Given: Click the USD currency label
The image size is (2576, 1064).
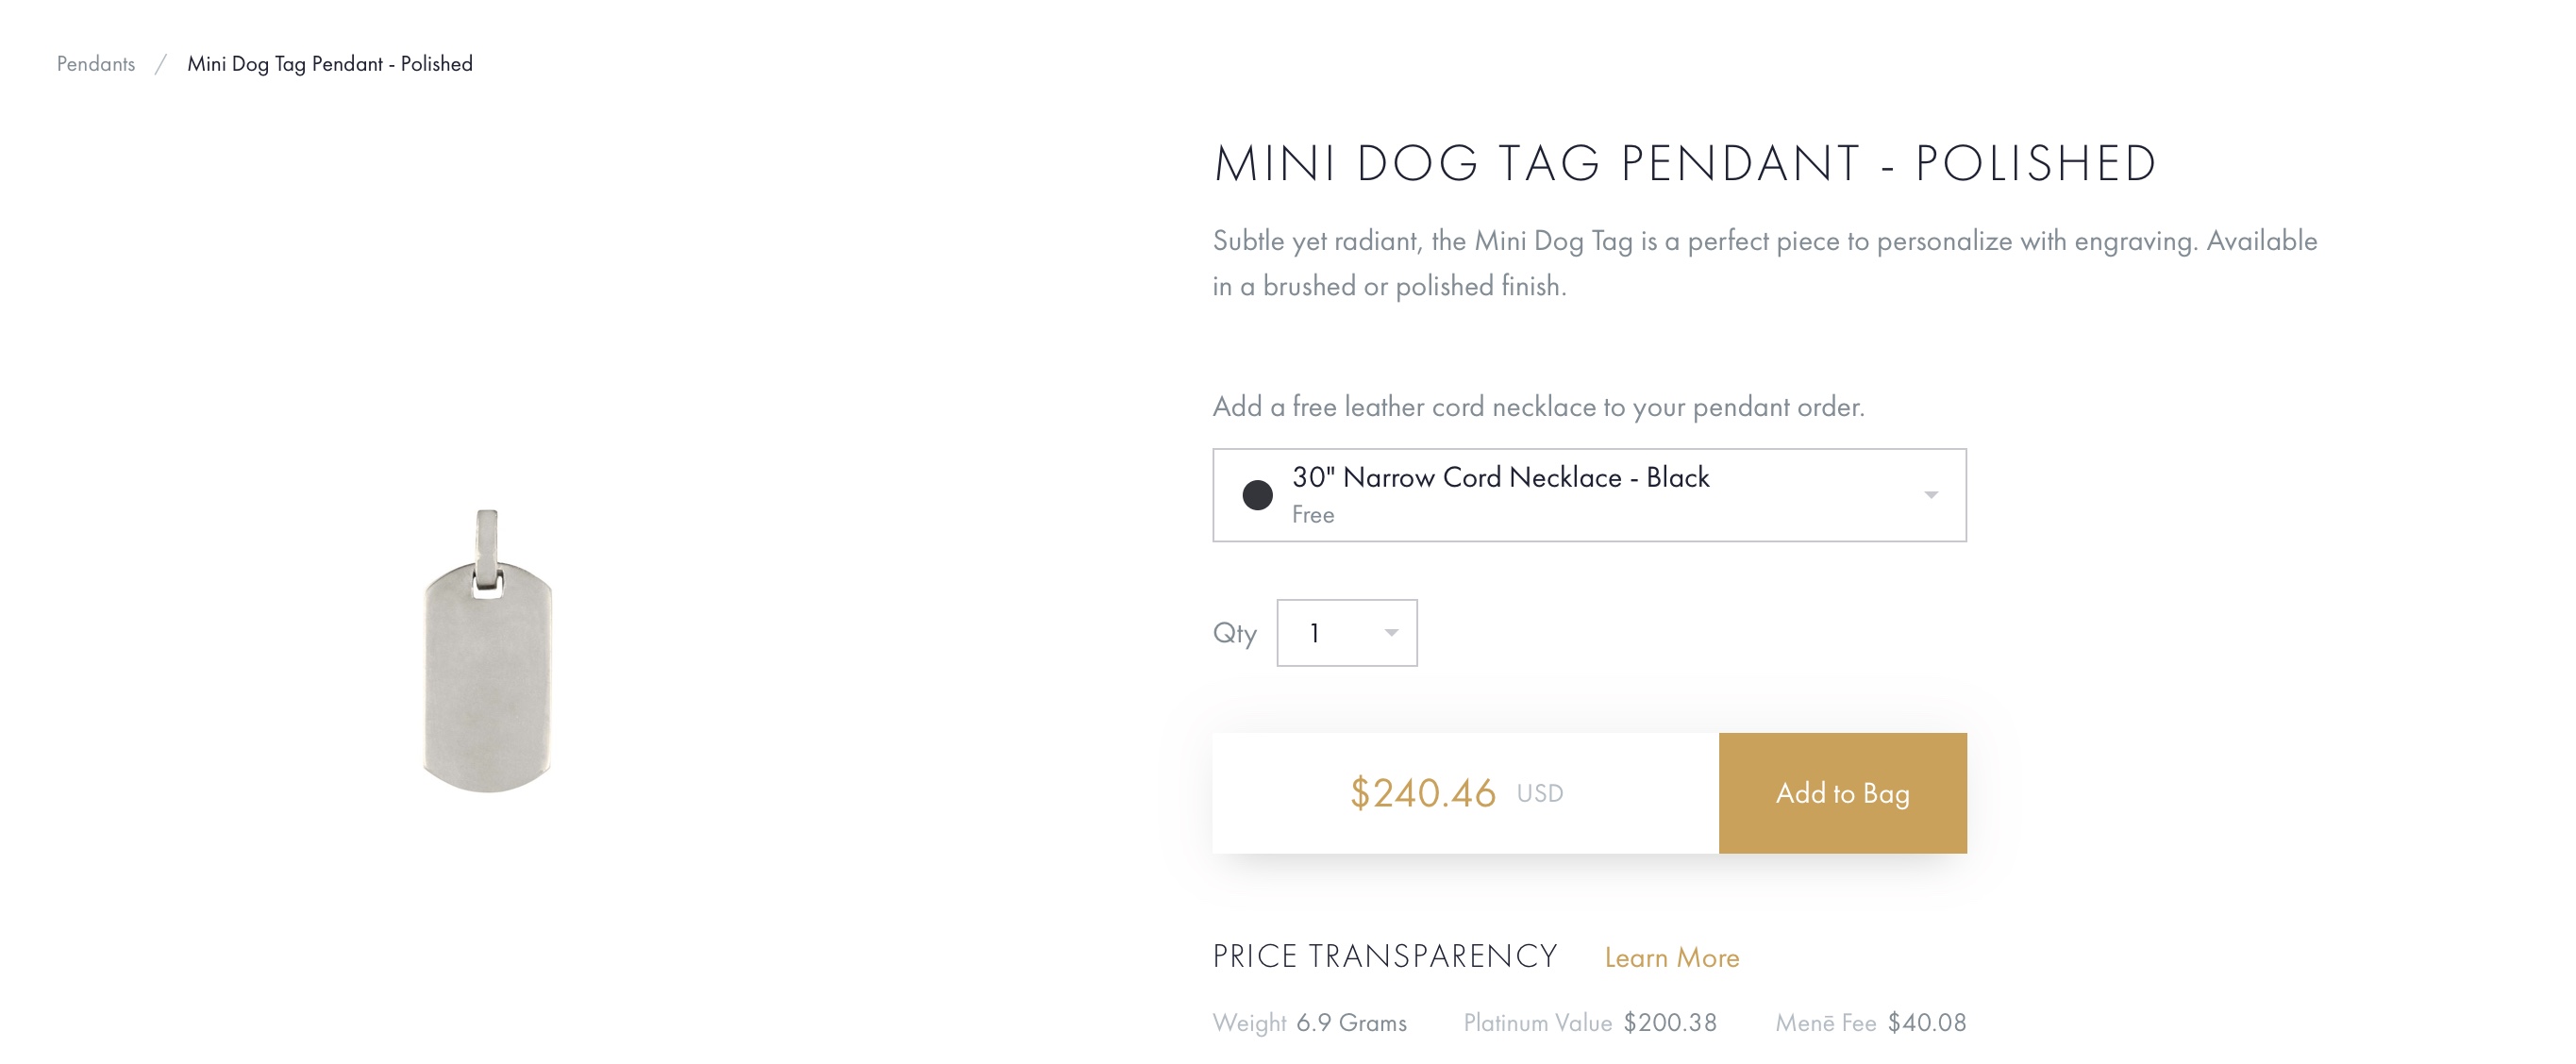Looking at the screenshot, I should click(x=1539, y=793).
